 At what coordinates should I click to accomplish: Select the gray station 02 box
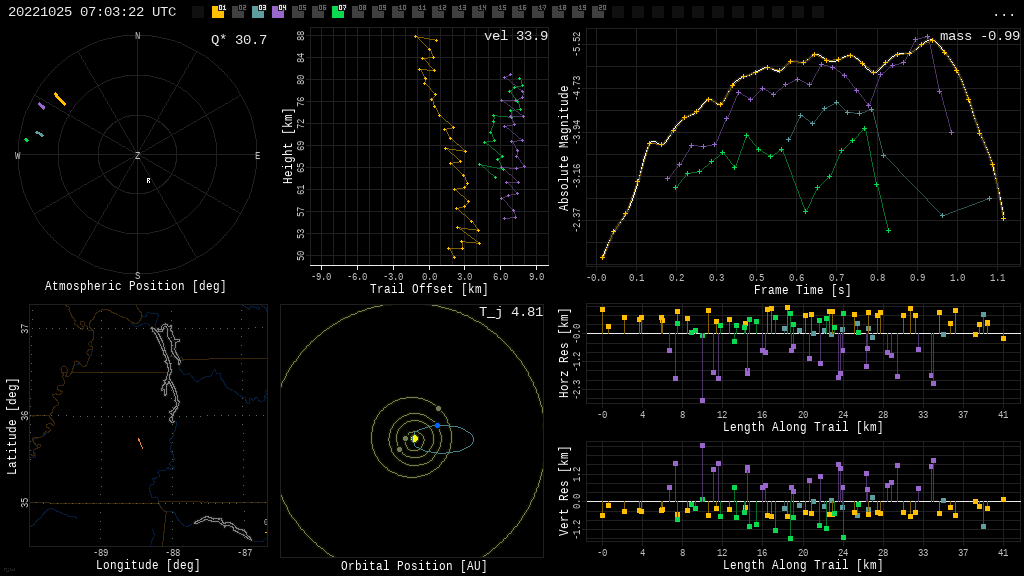[238, 12]
